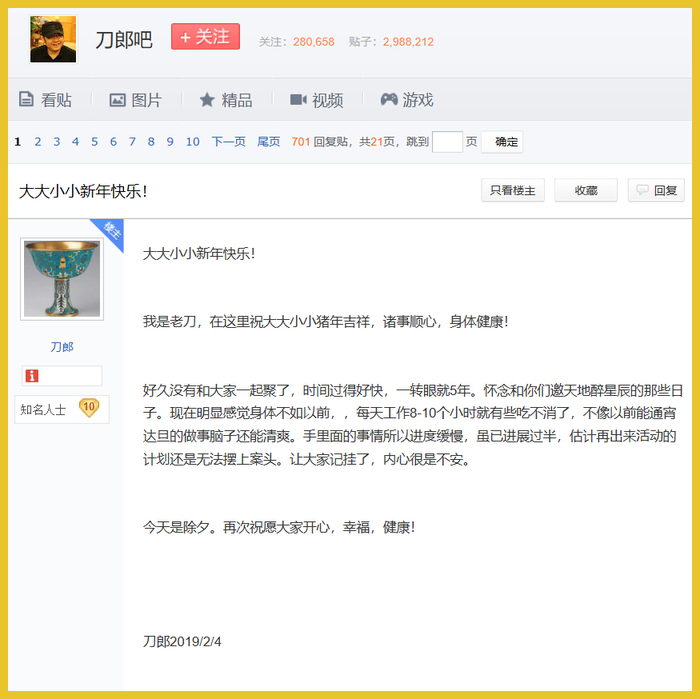Click the 精品 star icon
This screenshot has height=699, width=700.
[207, 99]
